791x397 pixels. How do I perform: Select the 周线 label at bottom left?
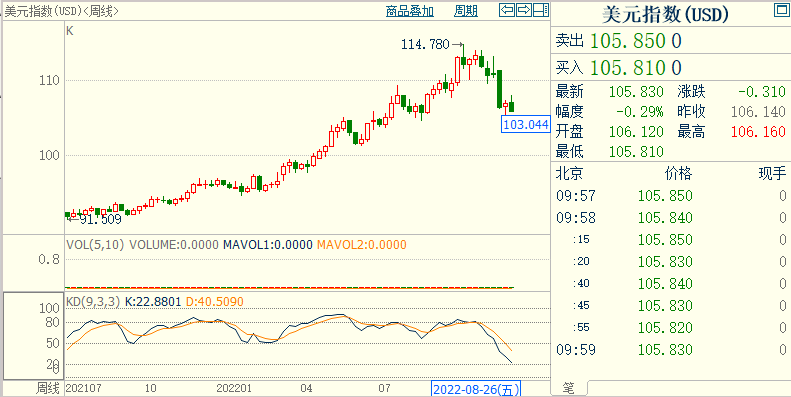pyautogui.click(x=47, y=388)
